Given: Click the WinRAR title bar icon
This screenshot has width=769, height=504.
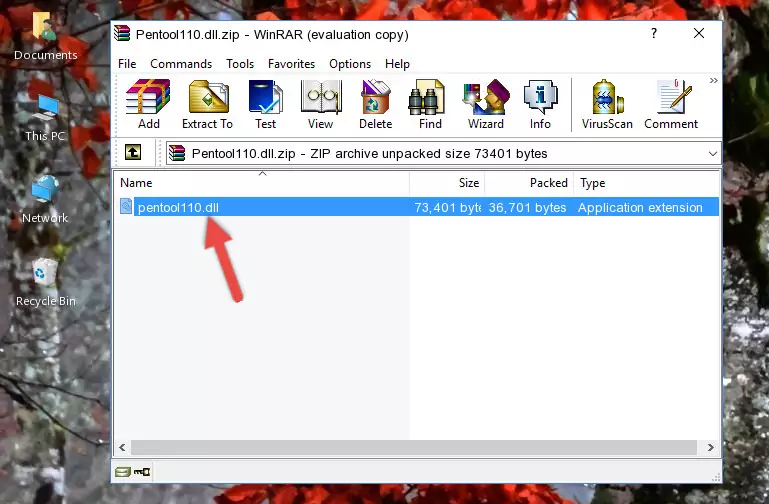Looking at the screenshot, I should pos(122,34).
